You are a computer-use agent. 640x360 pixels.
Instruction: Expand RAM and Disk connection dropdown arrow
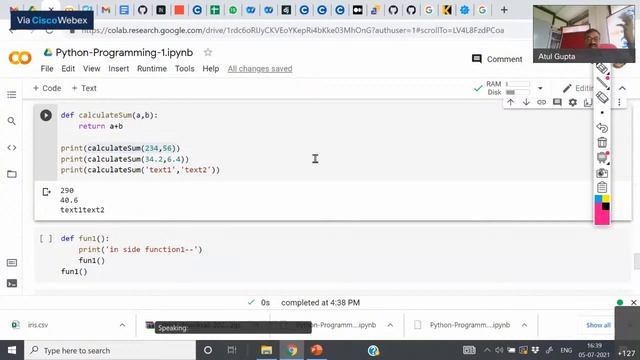(x=540, y=88)
